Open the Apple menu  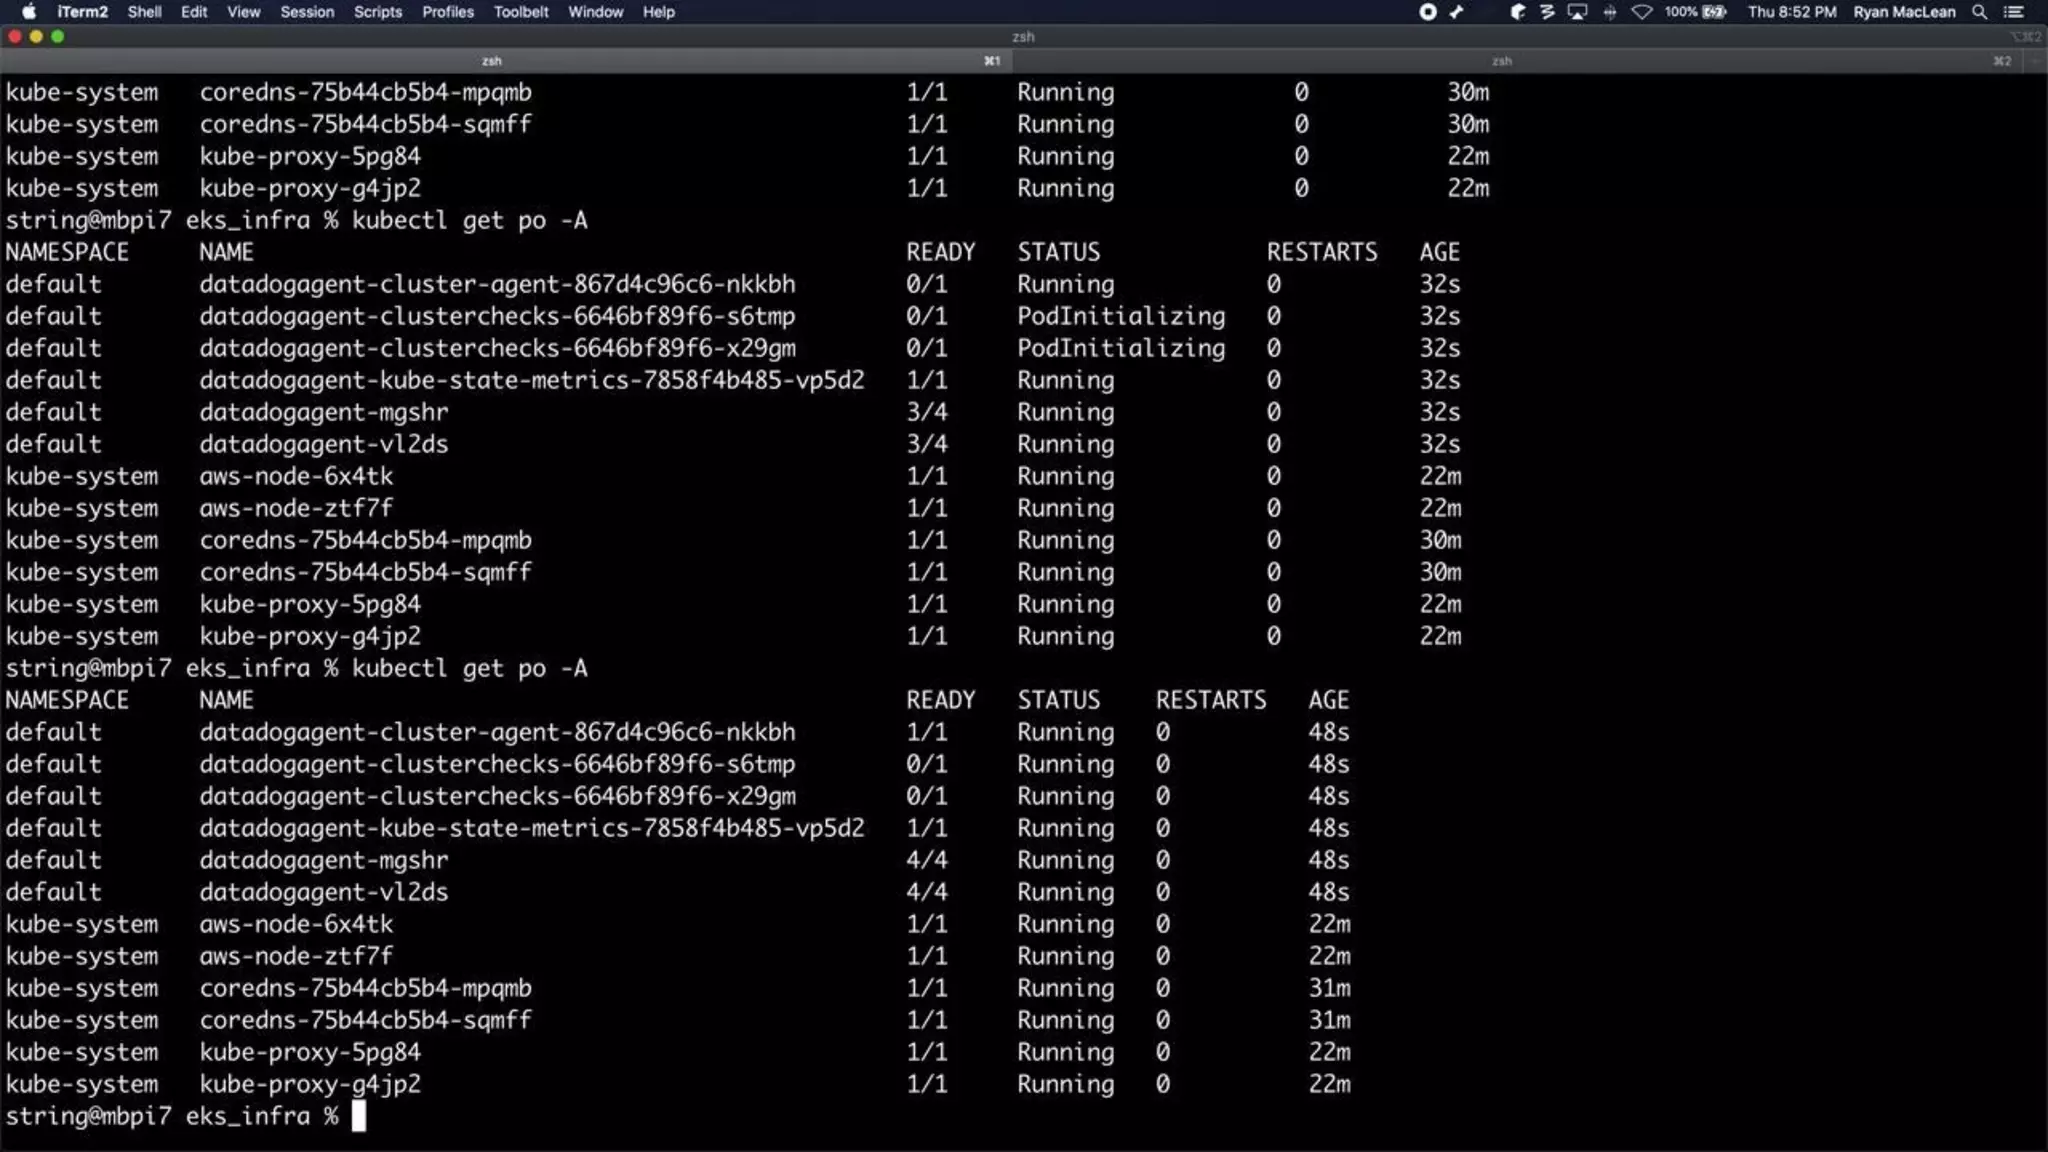click(29, 12)
